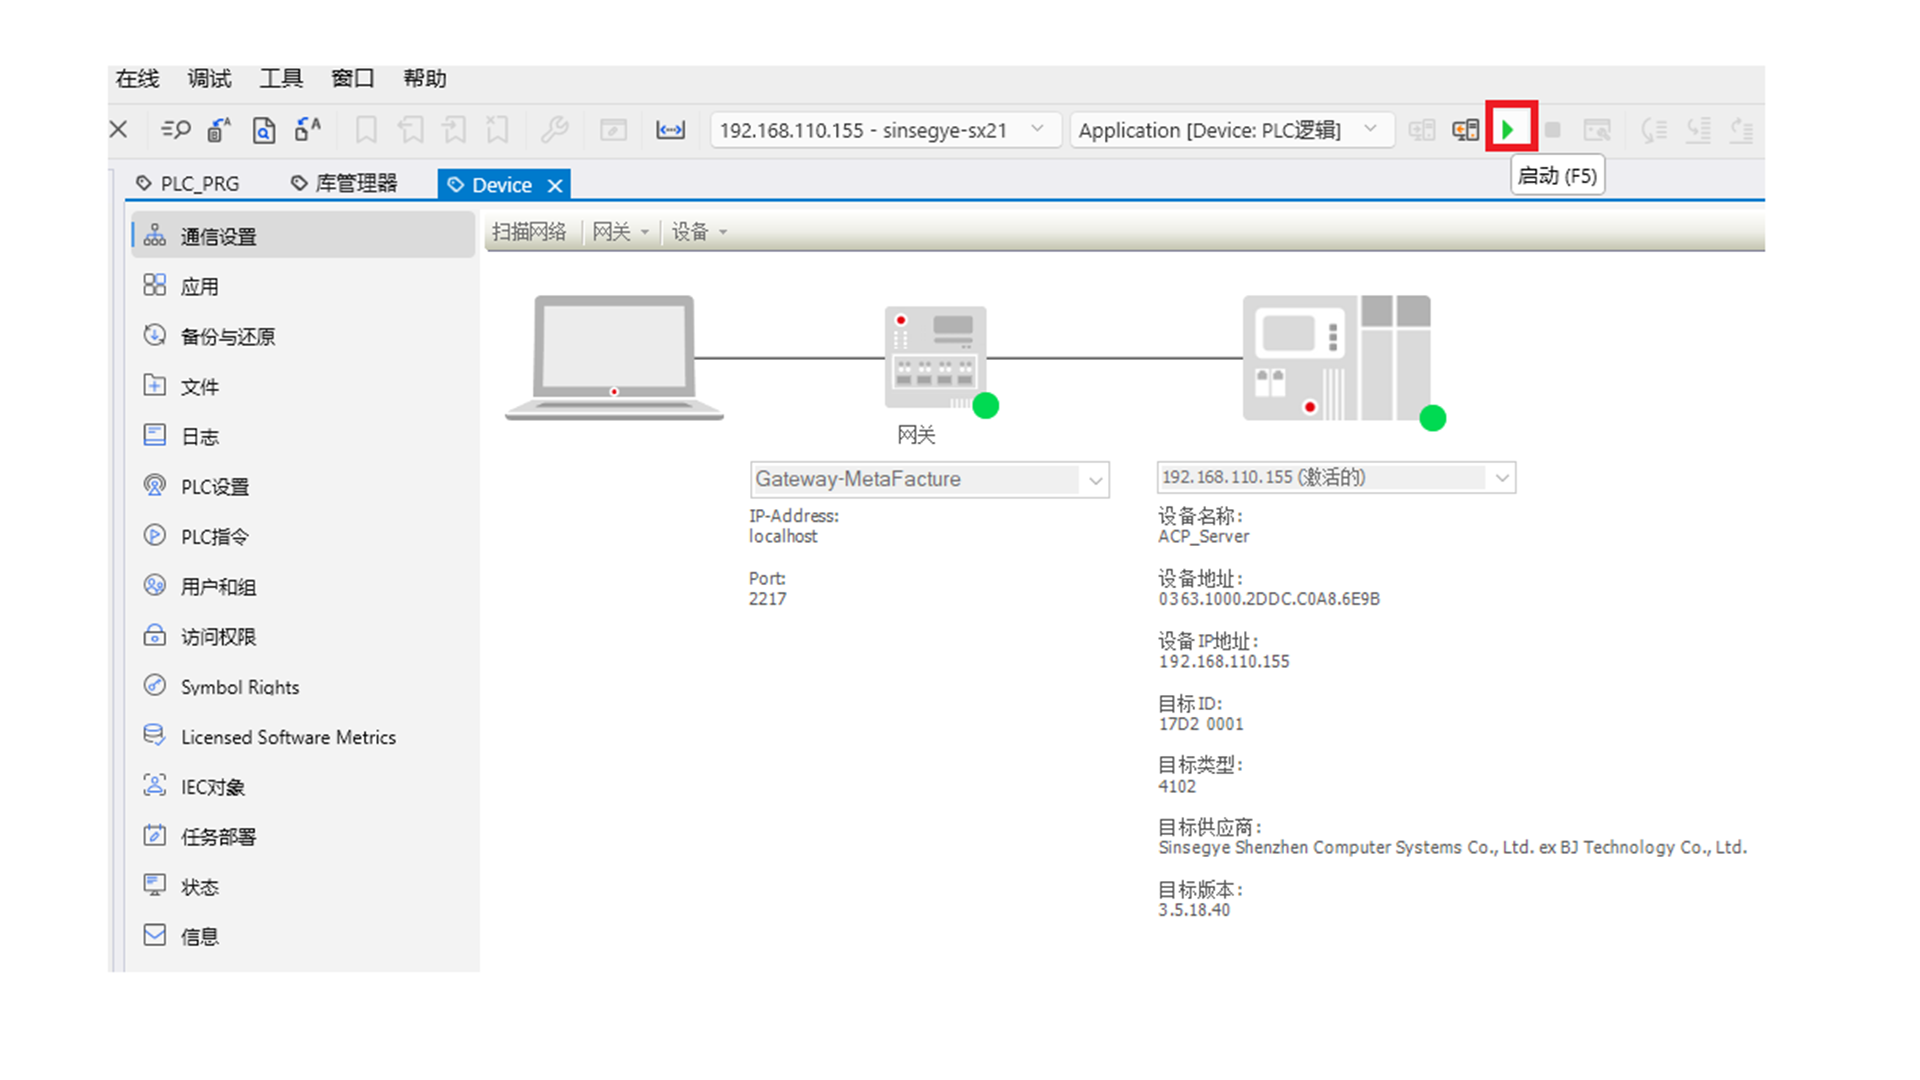Expand the 网关 gateway menu arrow

click(x=645, y=232)
